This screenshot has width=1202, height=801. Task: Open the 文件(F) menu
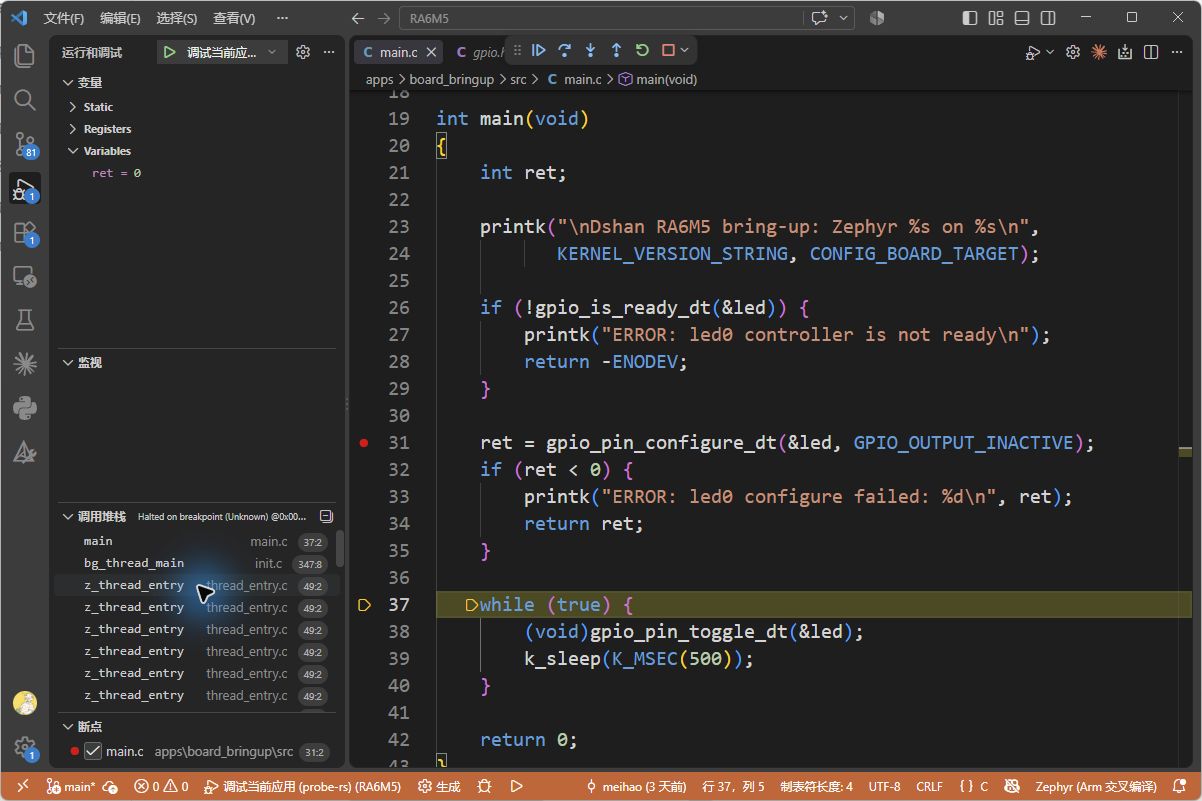64,18
